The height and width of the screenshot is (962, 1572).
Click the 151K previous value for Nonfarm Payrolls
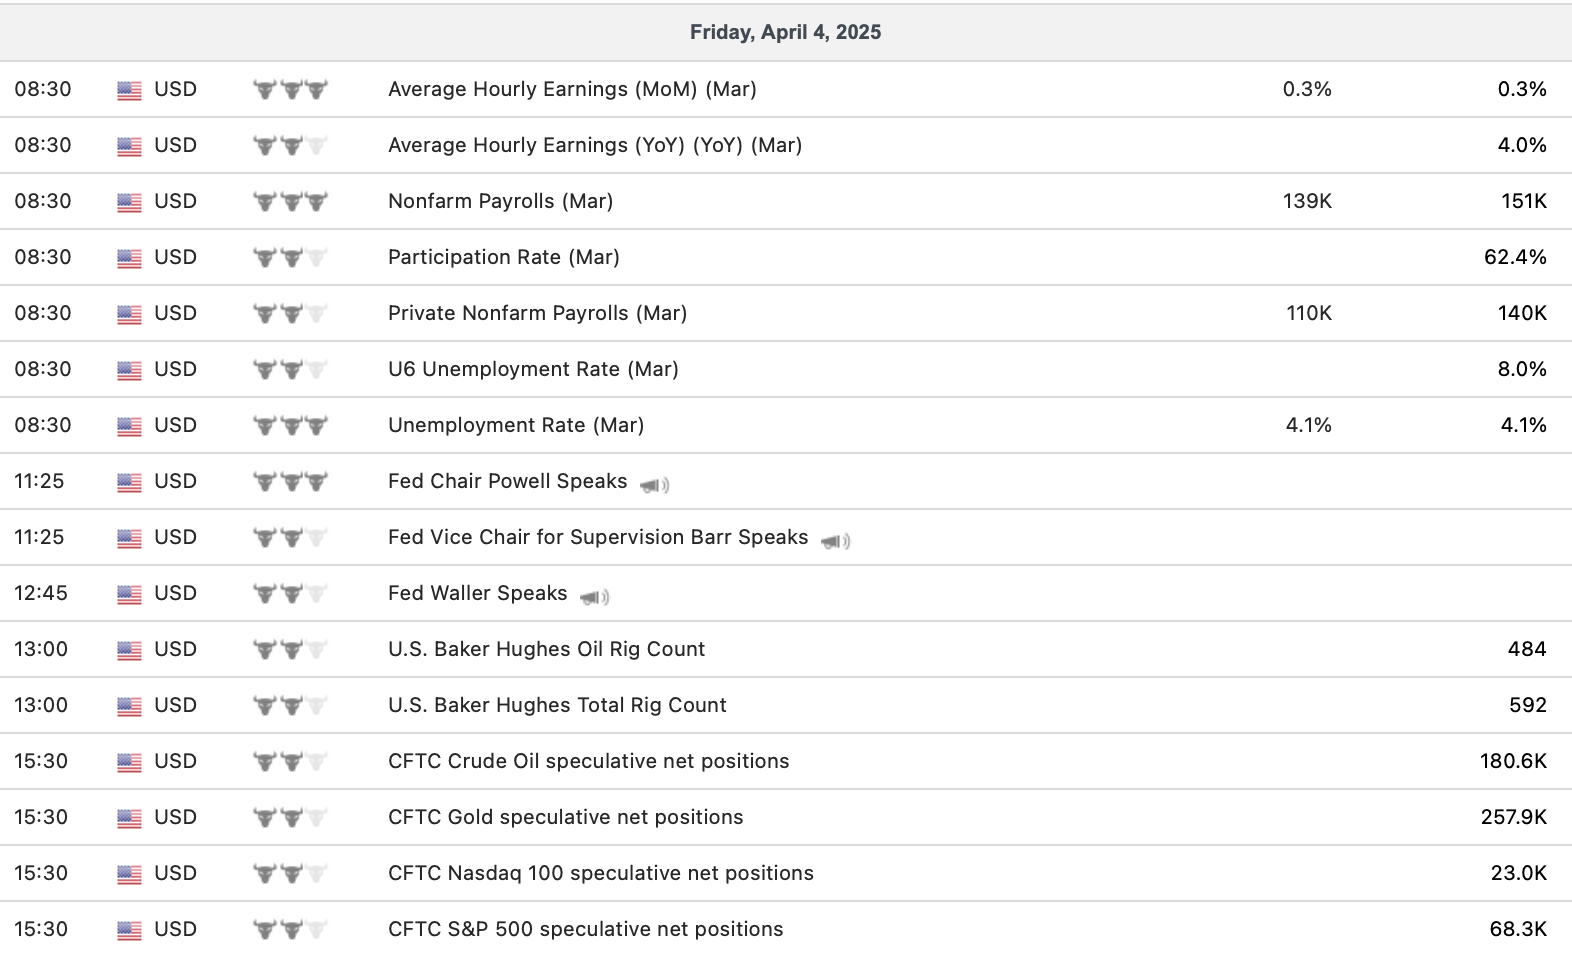point(1523,201)
